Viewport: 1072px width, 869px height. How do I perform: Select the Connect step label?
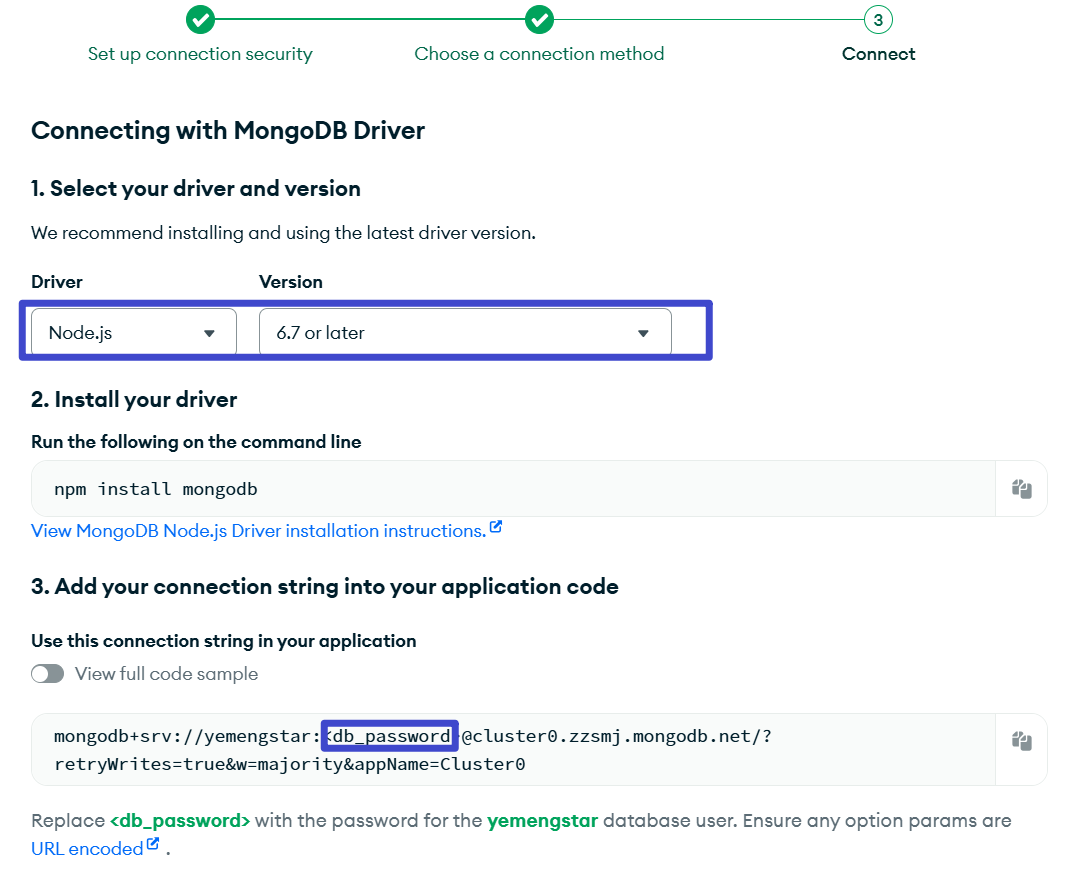pyautogui.click(x=878, y=54)
